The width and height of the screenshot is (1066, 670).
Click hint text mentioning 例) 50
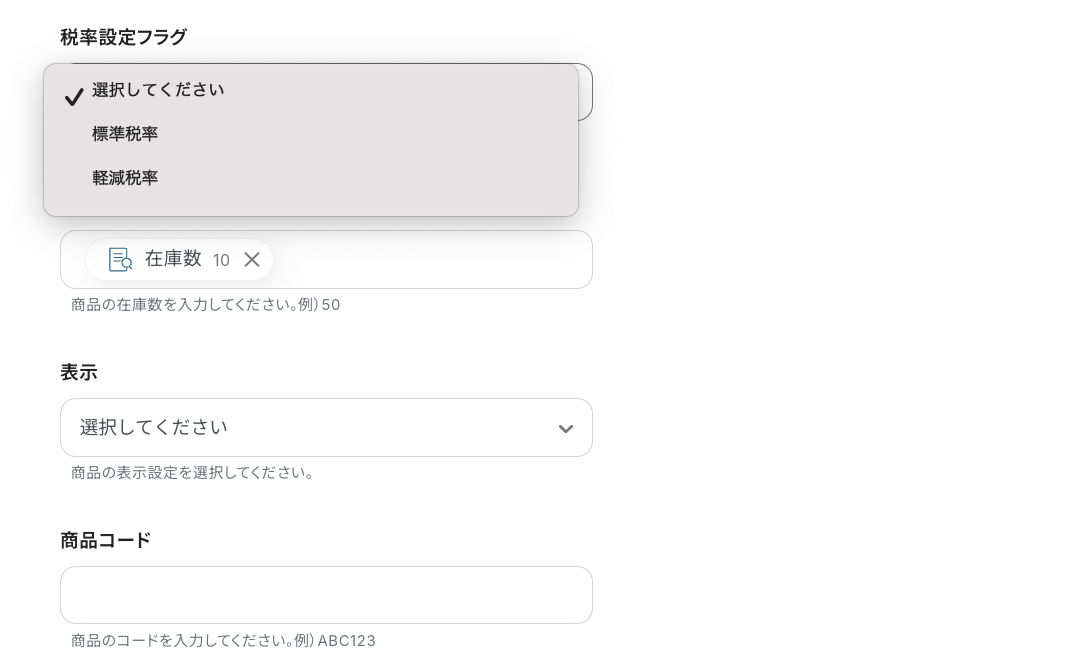(x=205, y=305)
